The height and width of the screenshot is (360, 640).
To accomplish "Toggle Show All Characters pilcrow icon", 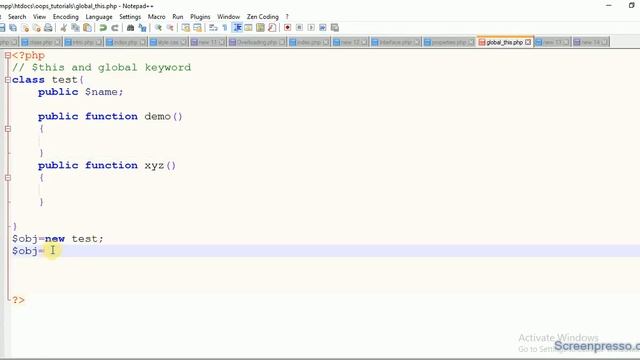I will (224, 28).
